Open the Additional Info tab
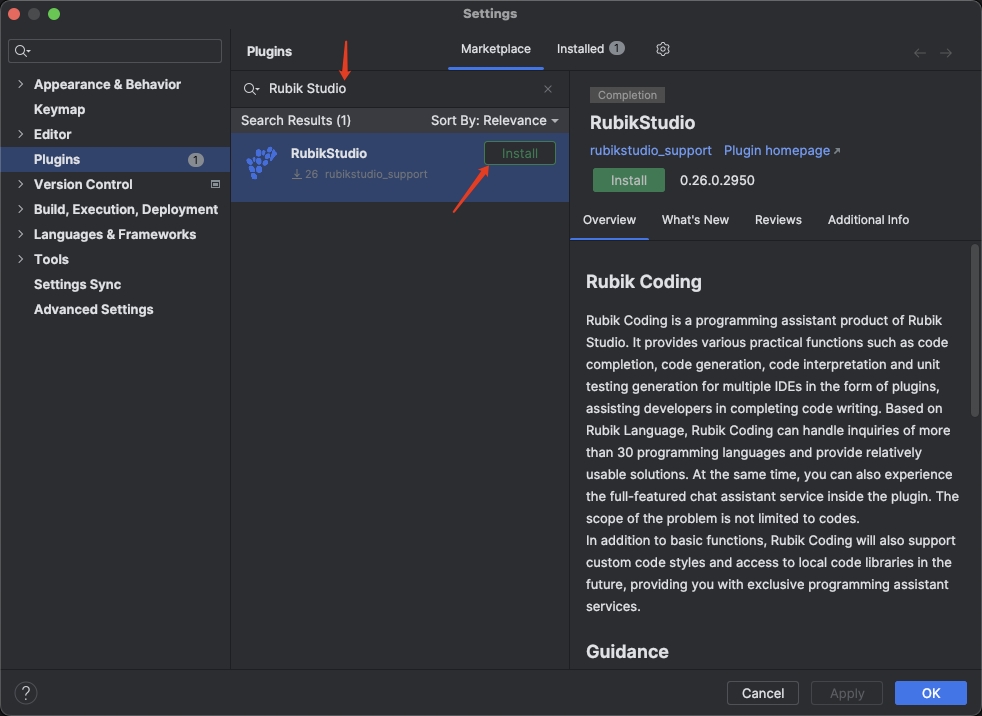Viewport: 982px width, 716px height. 868,220
